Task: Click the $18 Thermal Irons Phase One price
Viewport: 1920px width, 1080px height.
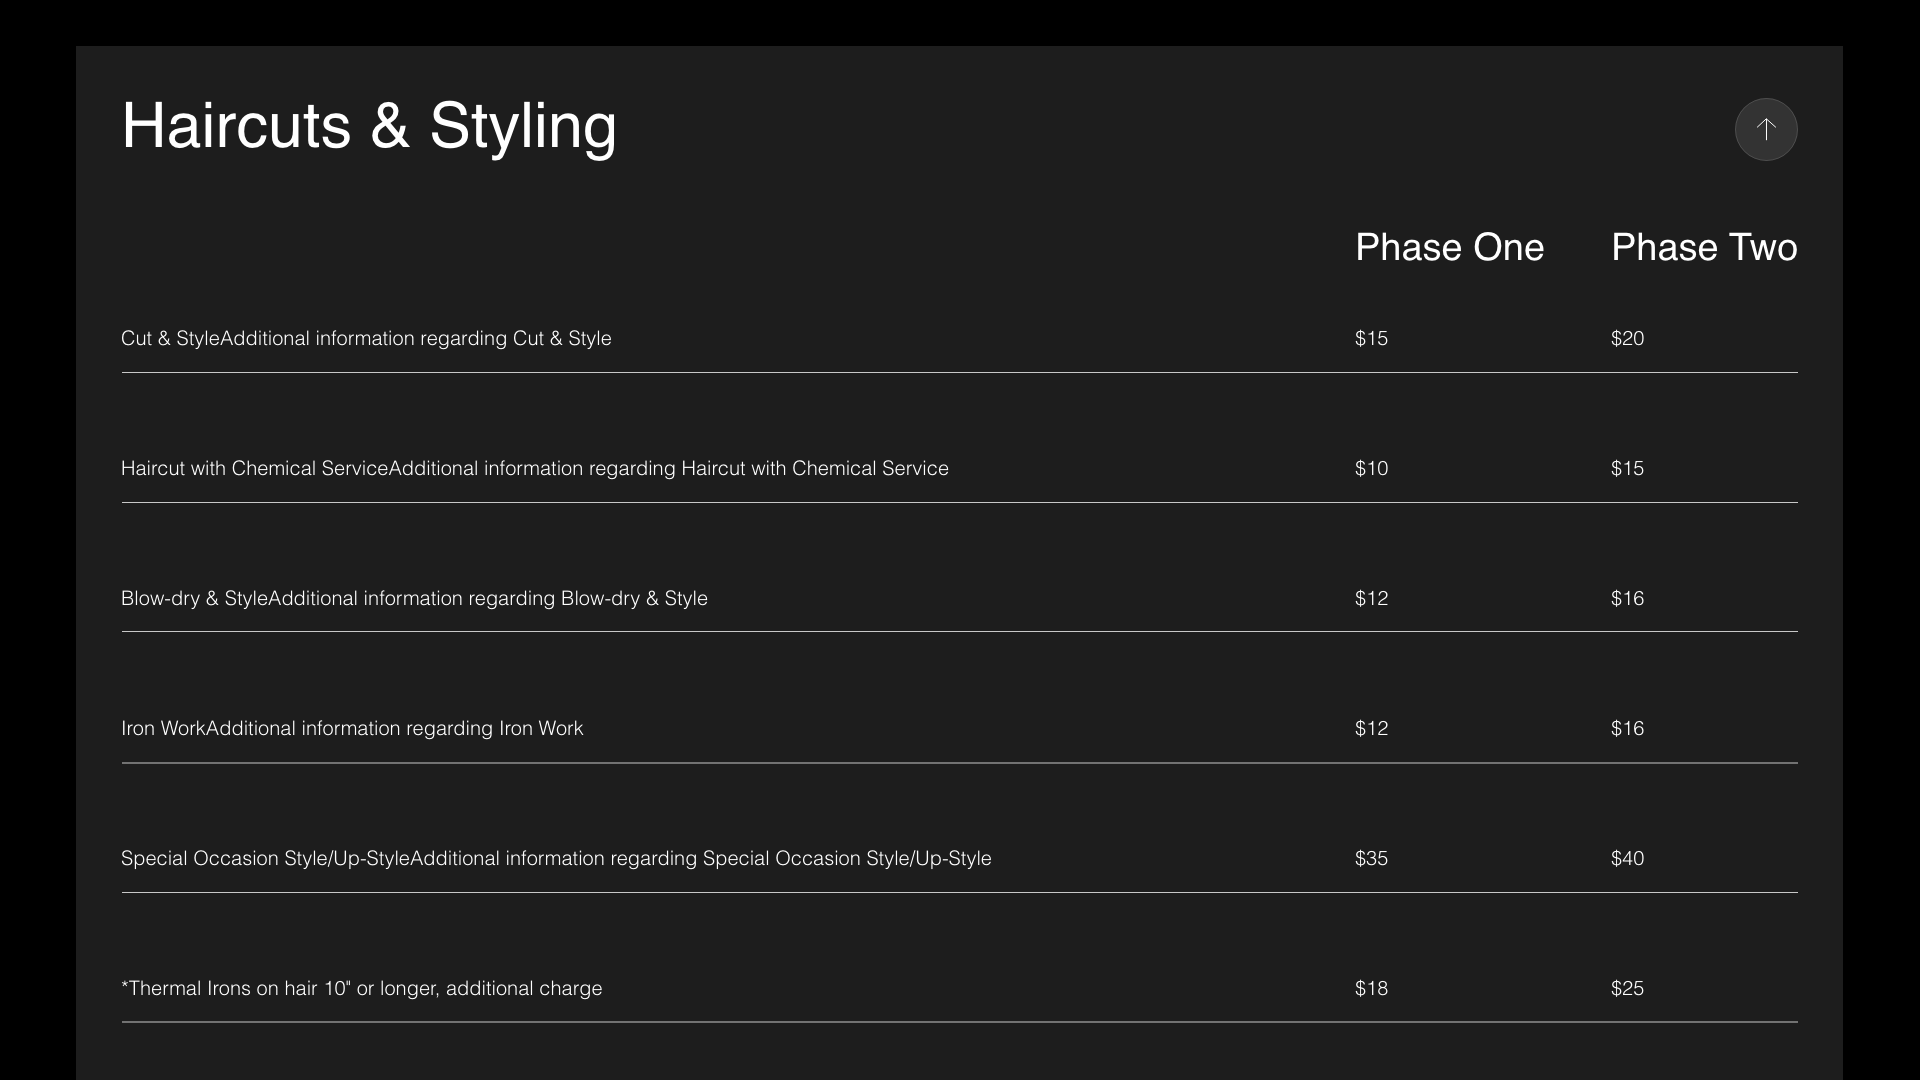Action: (1371, 988)
